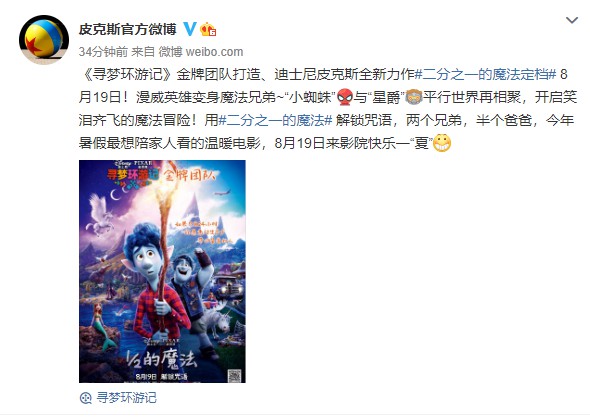Click the white pegasus on the poster

[x=100, y=215]
